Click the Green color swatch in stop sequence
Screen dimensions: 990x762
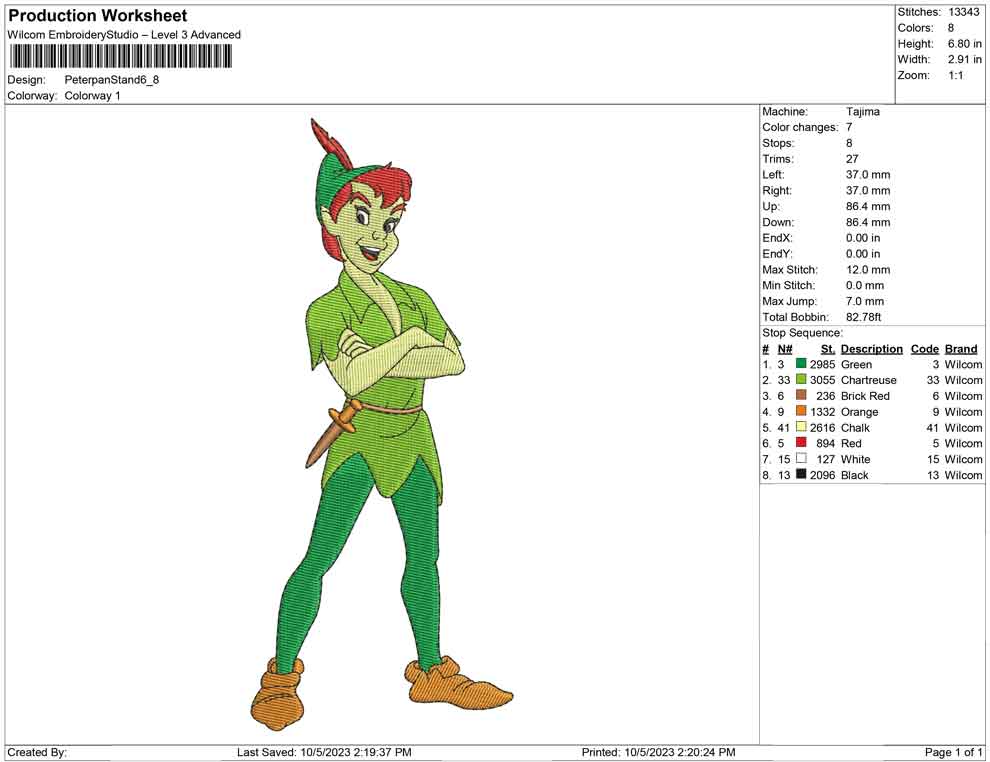[x=801, y=364]
